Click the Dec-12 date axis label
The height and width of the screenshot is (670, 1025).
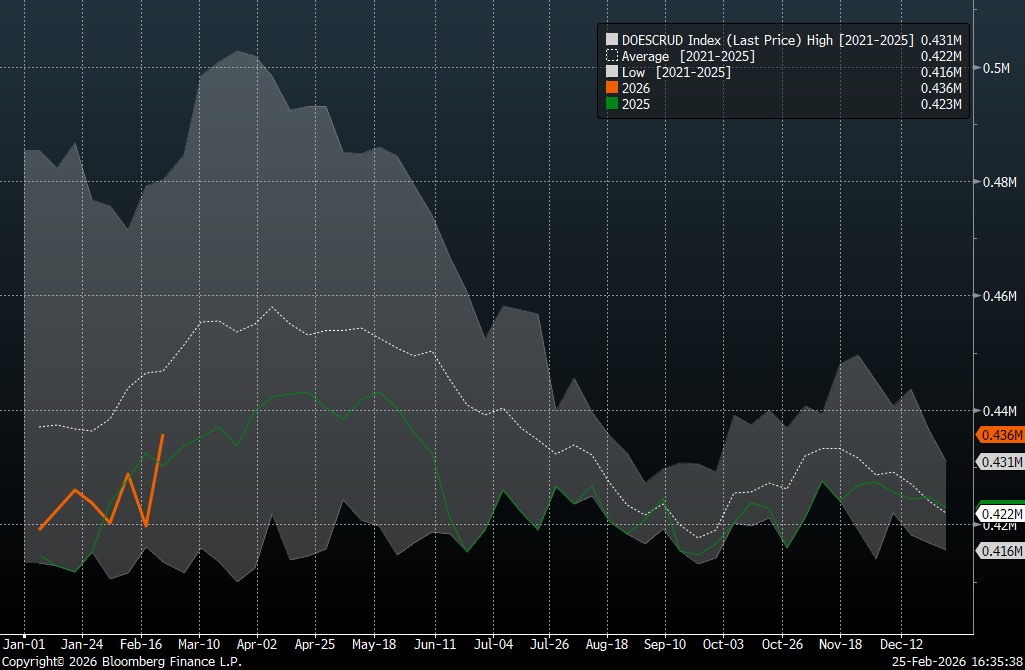pyautogui.click(x=902, y=644)
